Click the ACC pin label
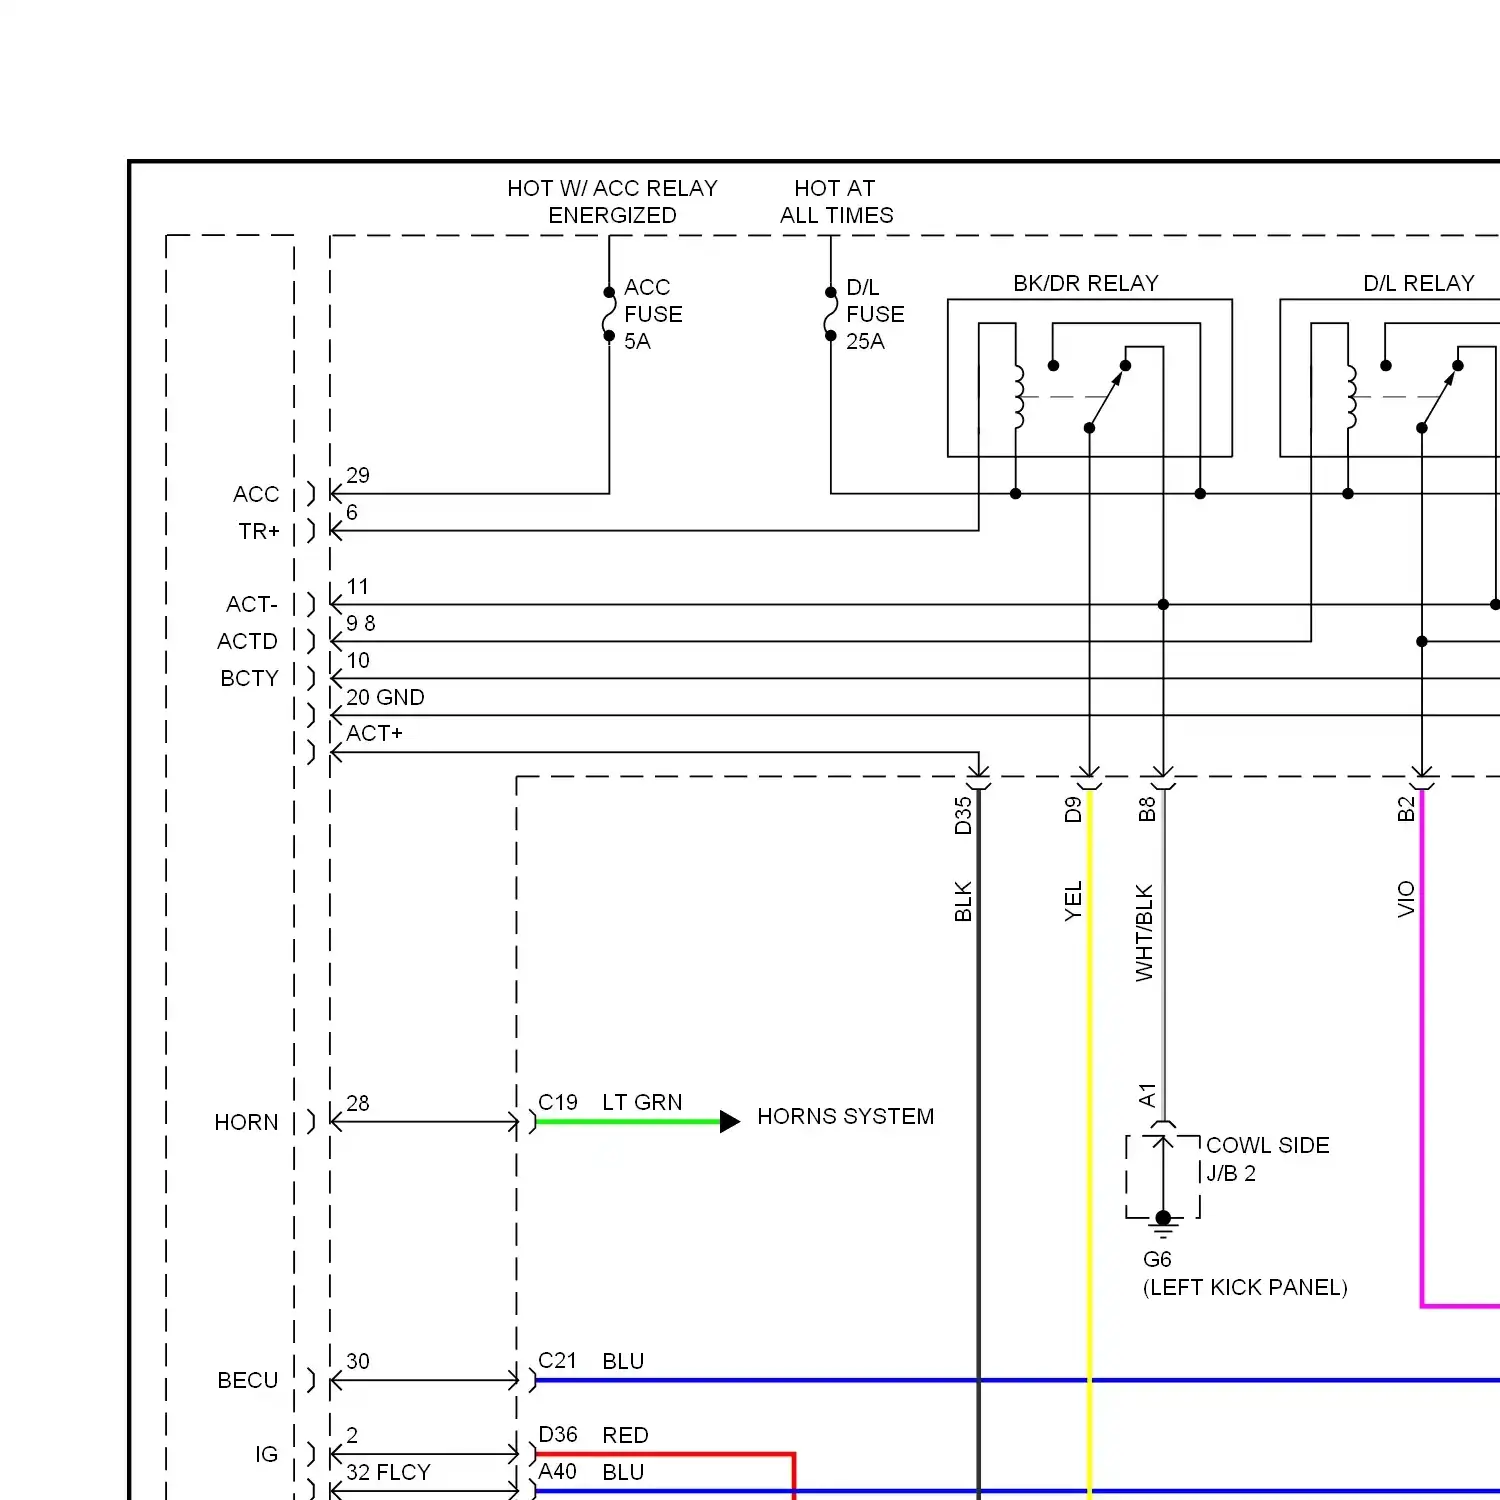This screenshot has height=1500, width=1500. pos(256,494)
